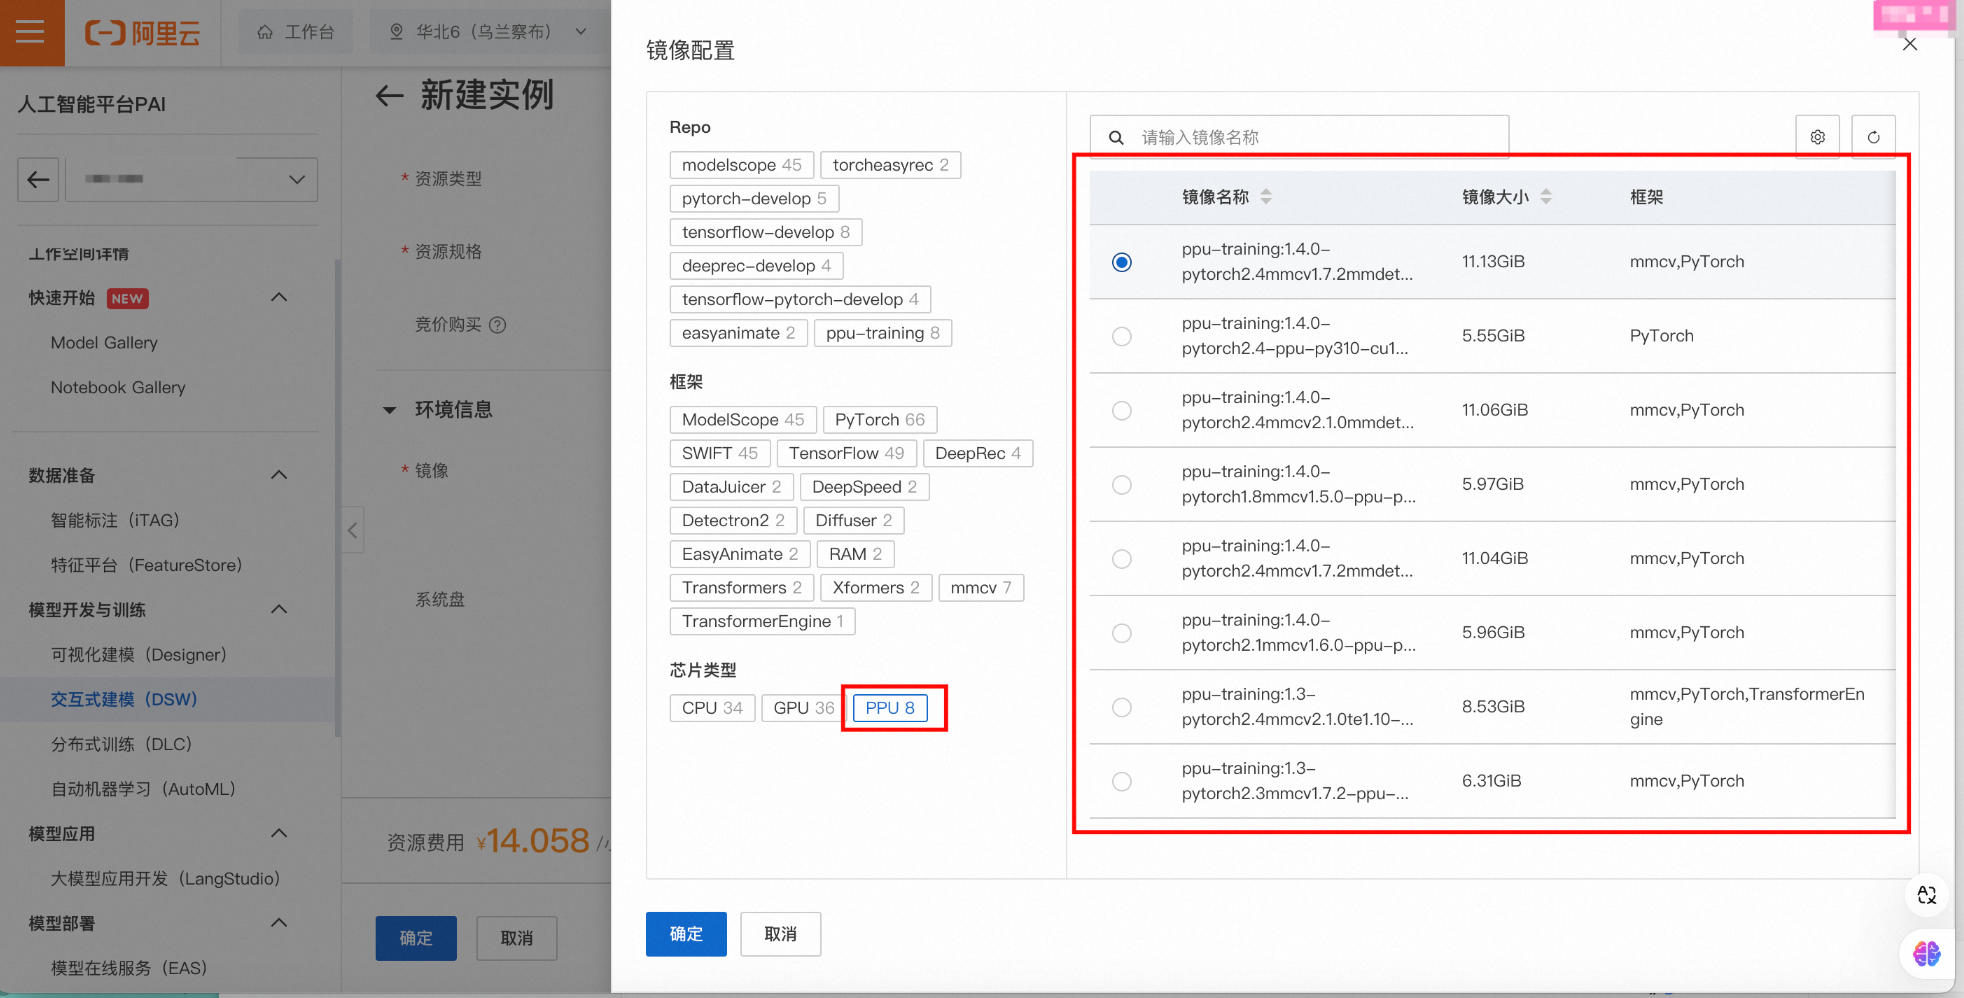Collapse the left sidebar handle
This screenshot has height=998, width=1964.
(x=352, y=530)
